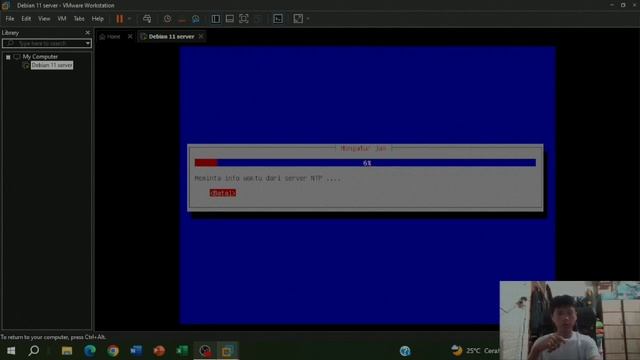Open PowerPoint from the taskbar

(159, 351)
